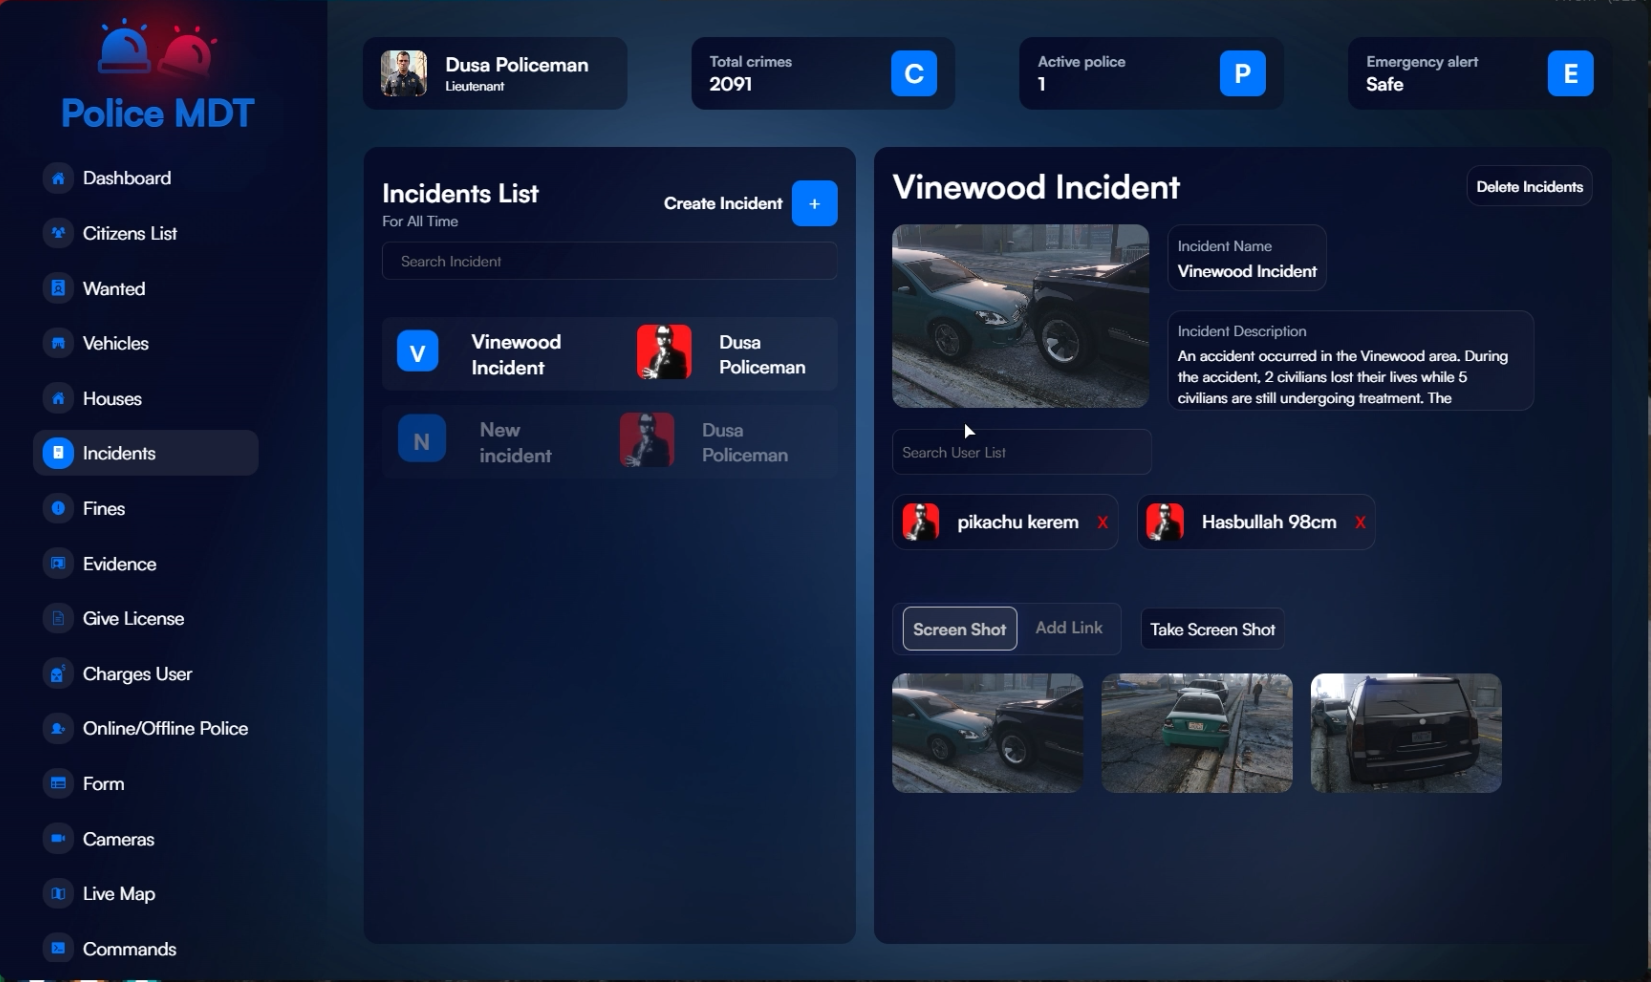The height and width of the screenshot is (982, 1651).
Task: Open the Wanted list icon
Action: pos(58,288)
